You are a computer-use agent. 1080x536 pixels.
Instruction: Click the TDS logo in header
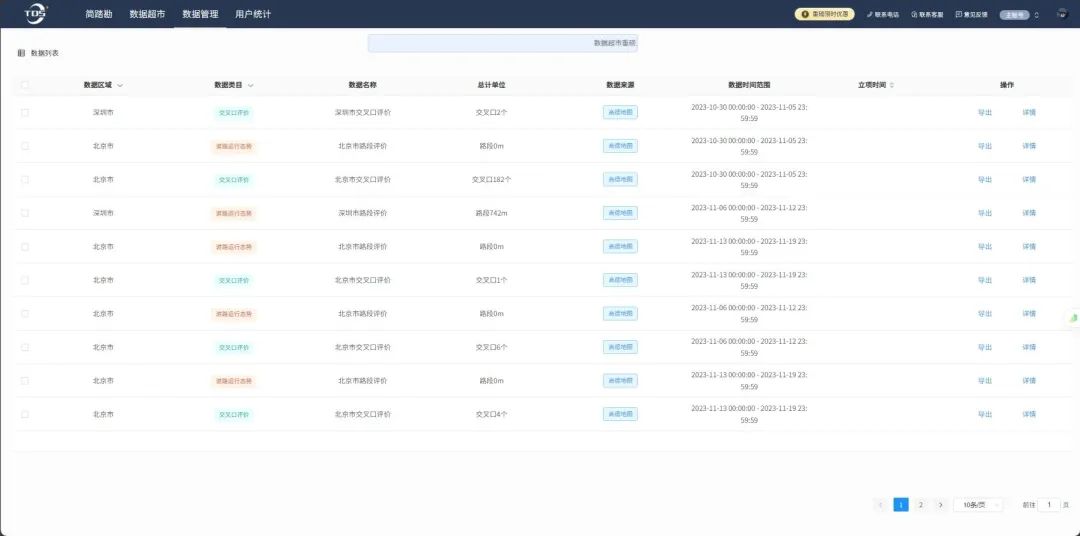(x=35, y=14)
